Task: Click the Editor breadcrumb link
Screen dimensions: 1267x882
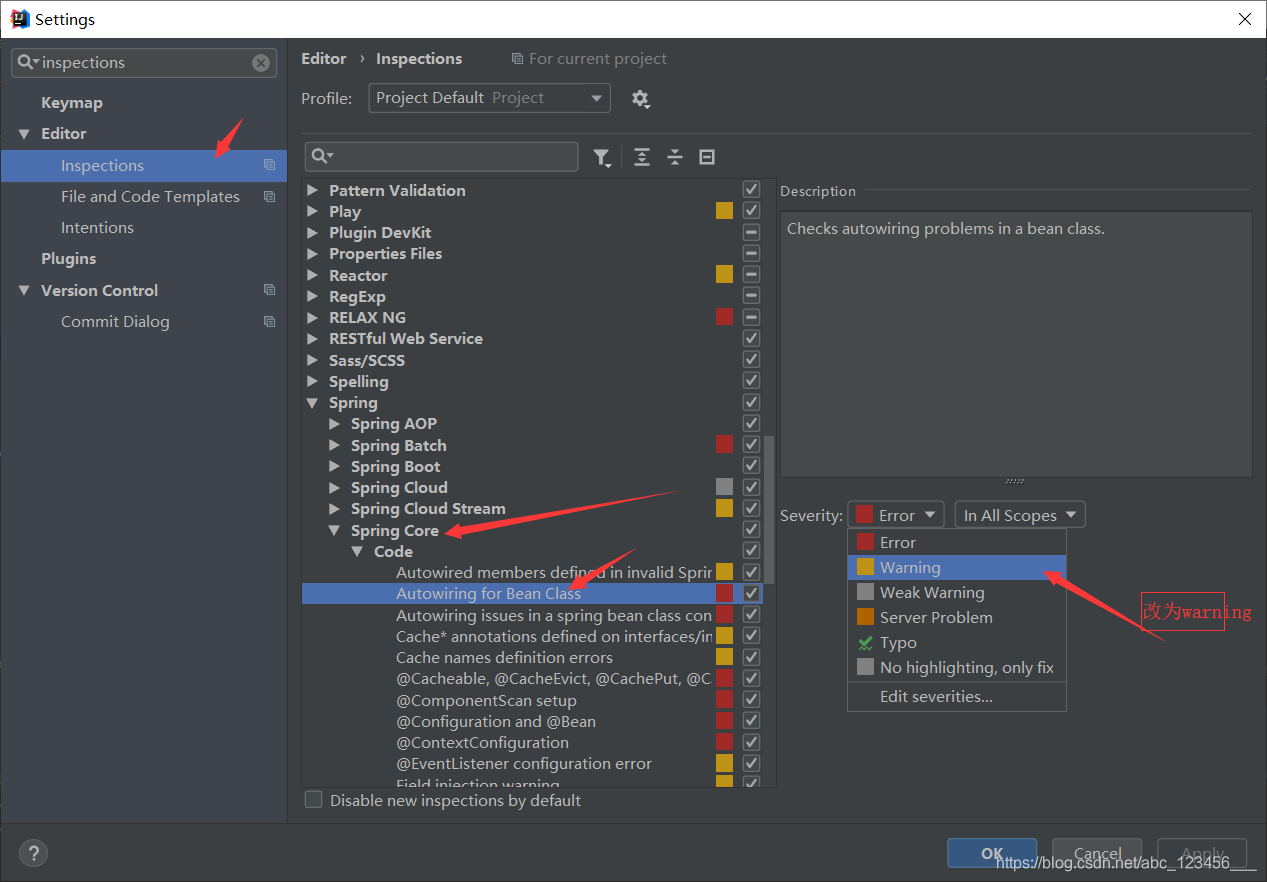Action: coord(324,59)
